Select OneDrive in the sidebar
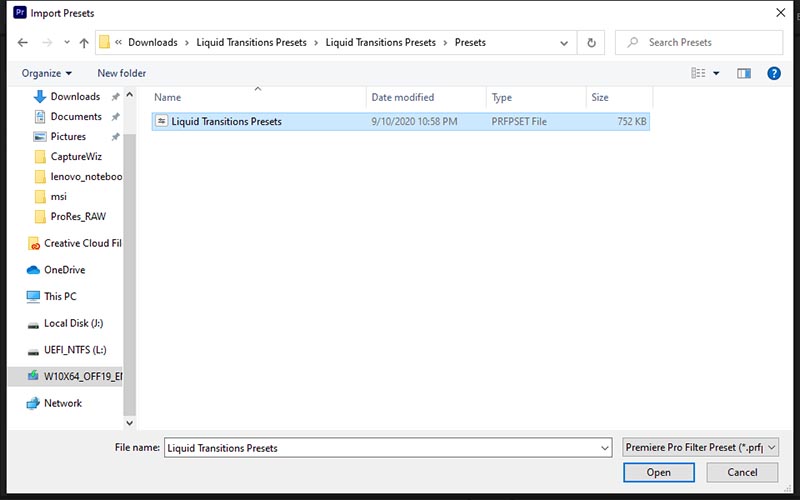Screen dimensions: 800x500 click(x=56, y=270)
